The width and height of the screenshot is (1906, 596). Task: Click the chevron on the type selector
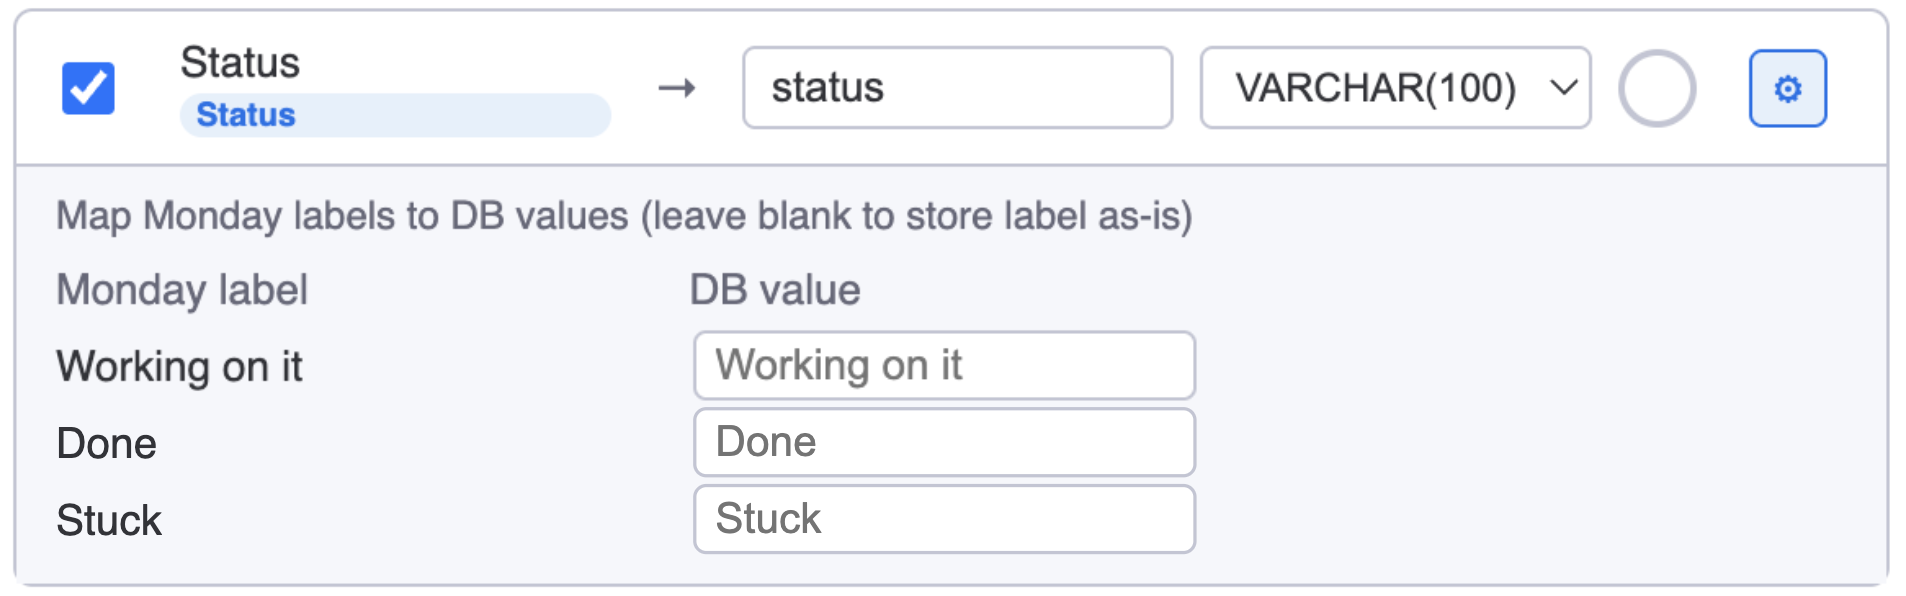(1563, 88)
